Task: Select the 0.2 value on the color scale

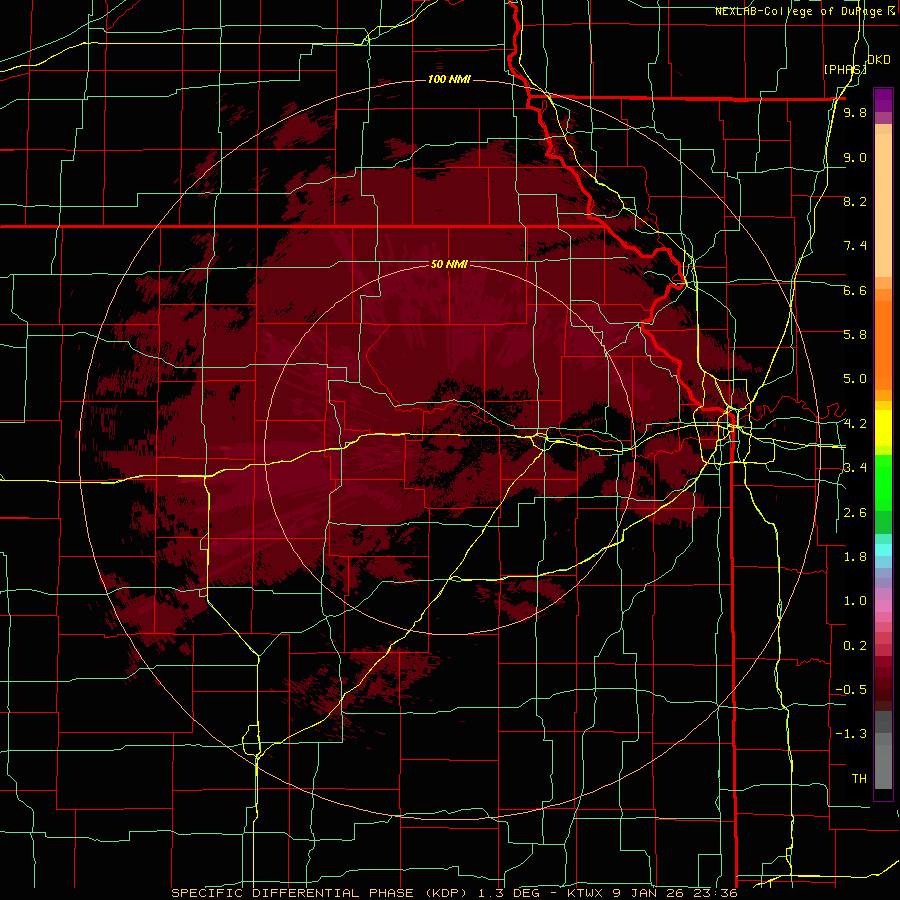Action: coord(855,646)
